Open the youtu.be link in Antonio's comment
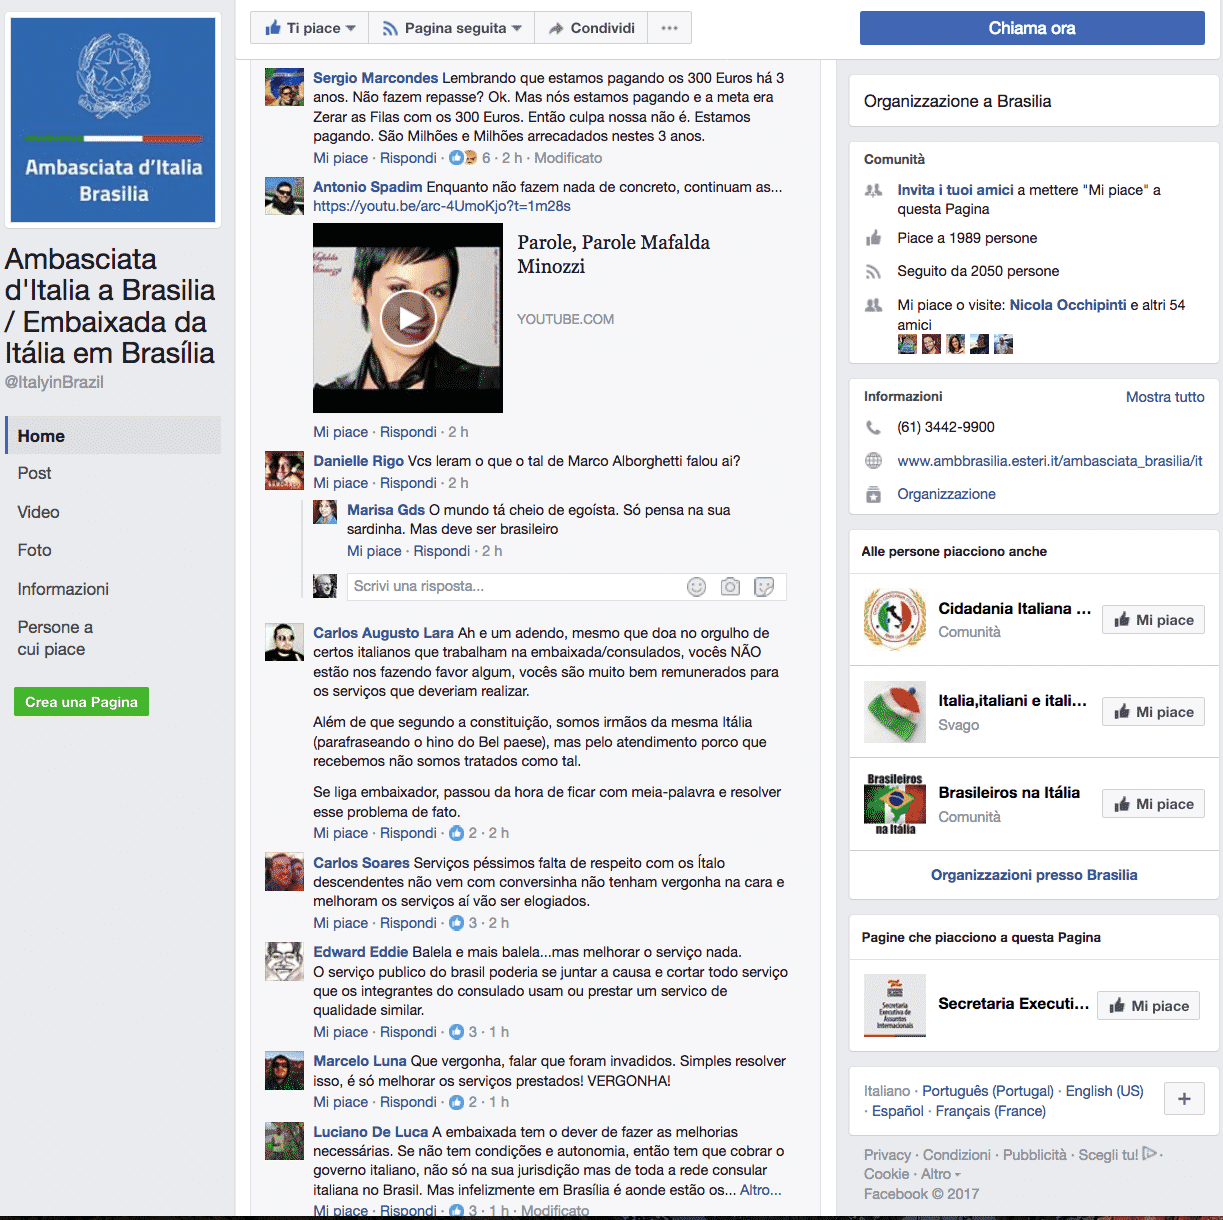 (442, 206)
